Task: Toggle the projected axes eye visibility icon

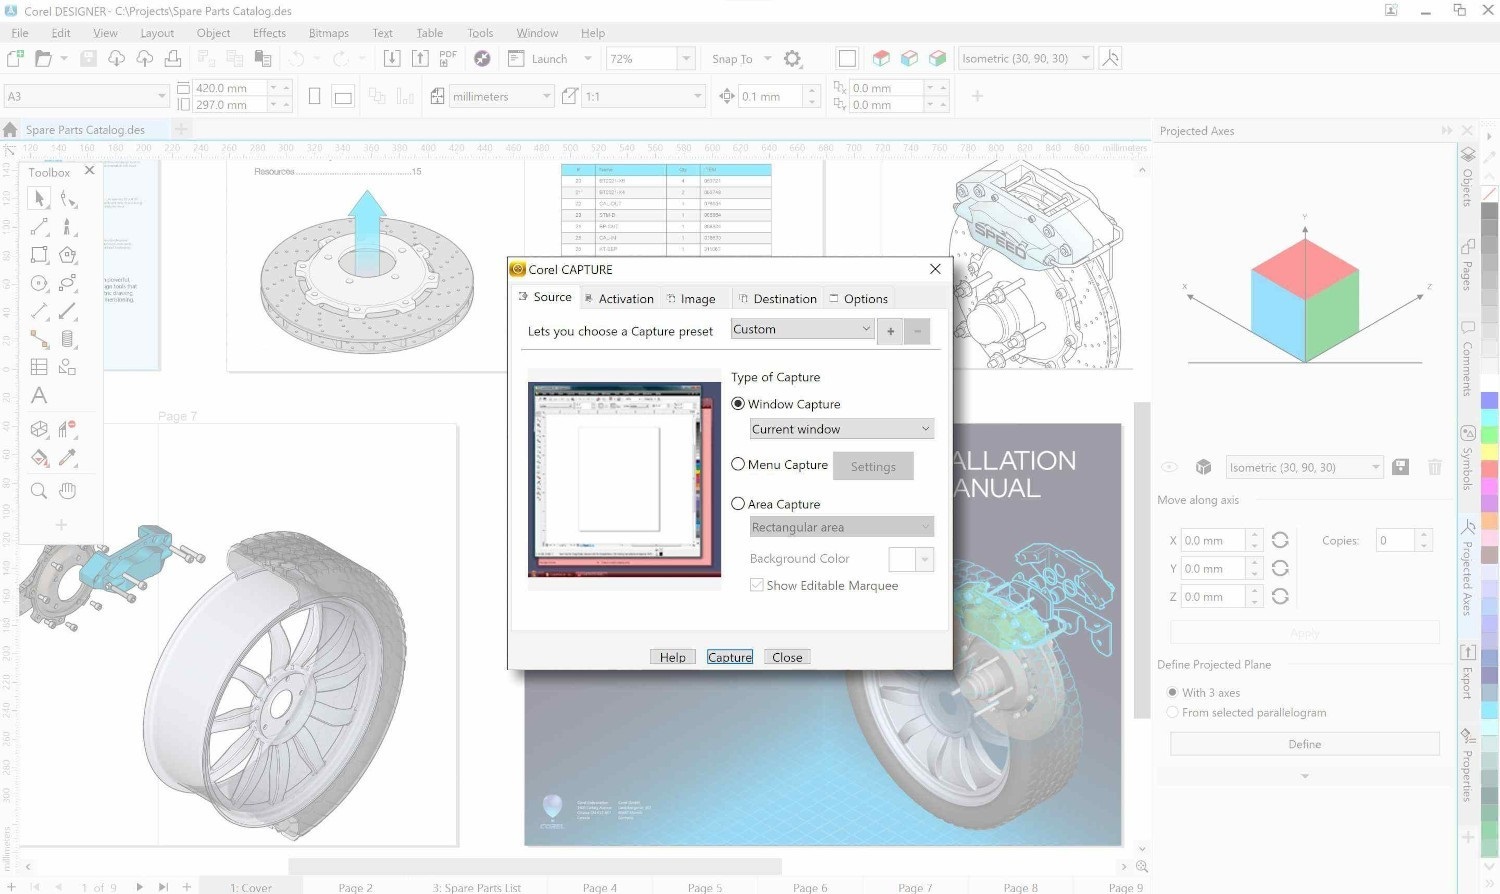Action: (x=1169, y=467)
